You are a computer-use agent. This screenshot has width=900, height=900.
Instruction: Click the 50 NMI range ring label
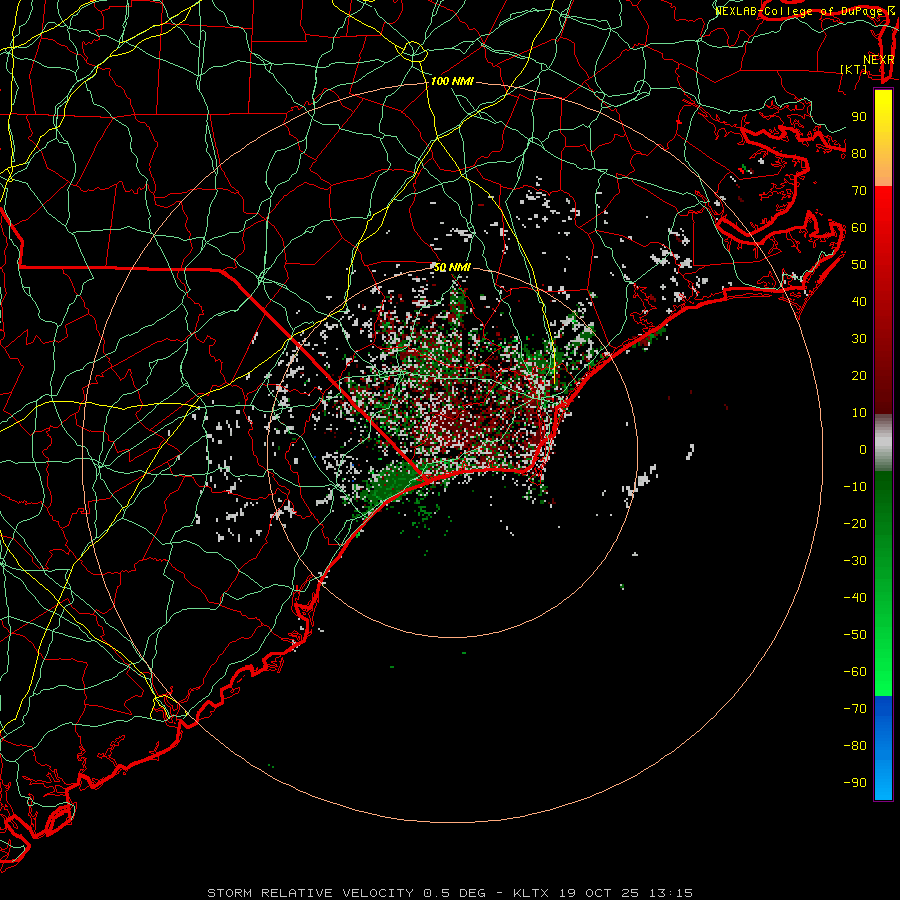452,267
